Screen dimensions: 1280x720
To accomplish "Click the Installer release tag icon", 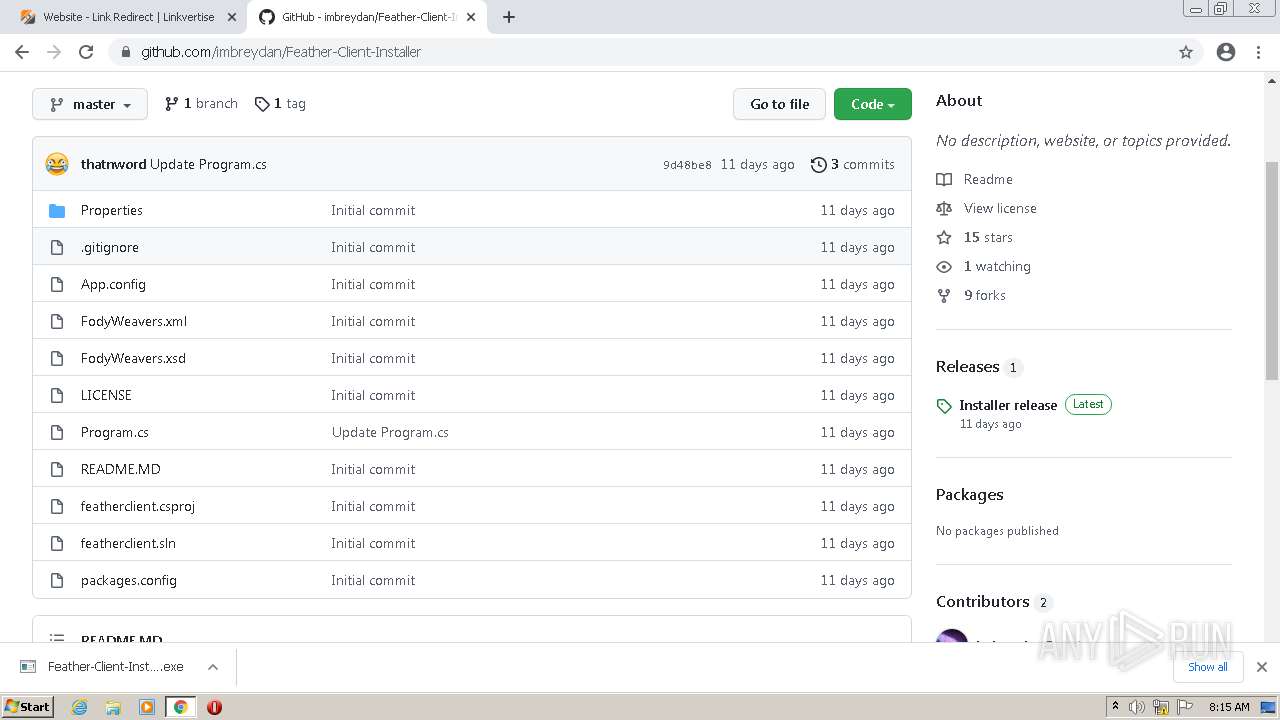I will point(944,405).
